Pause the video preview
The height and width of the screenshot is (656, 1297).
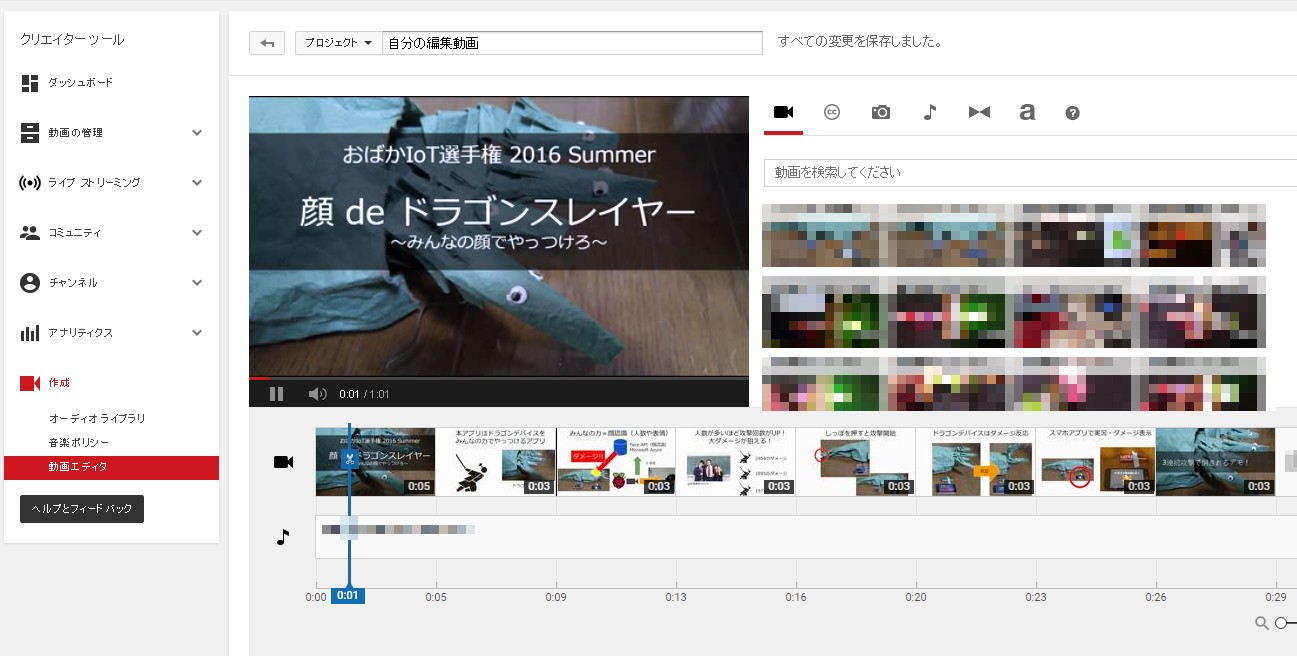[277, 394]
